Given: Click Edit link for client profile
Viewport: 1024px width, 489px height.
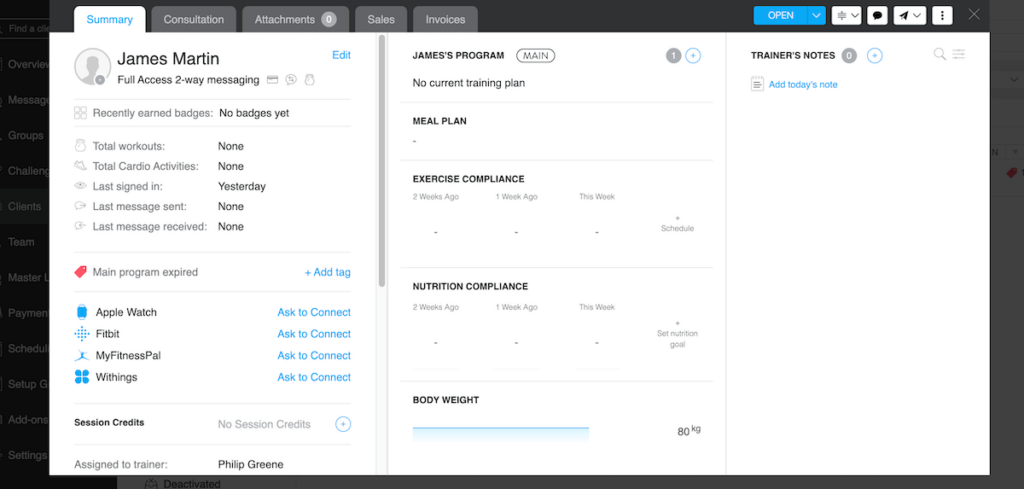Looking at the screenshot, I should pos(341,56).
